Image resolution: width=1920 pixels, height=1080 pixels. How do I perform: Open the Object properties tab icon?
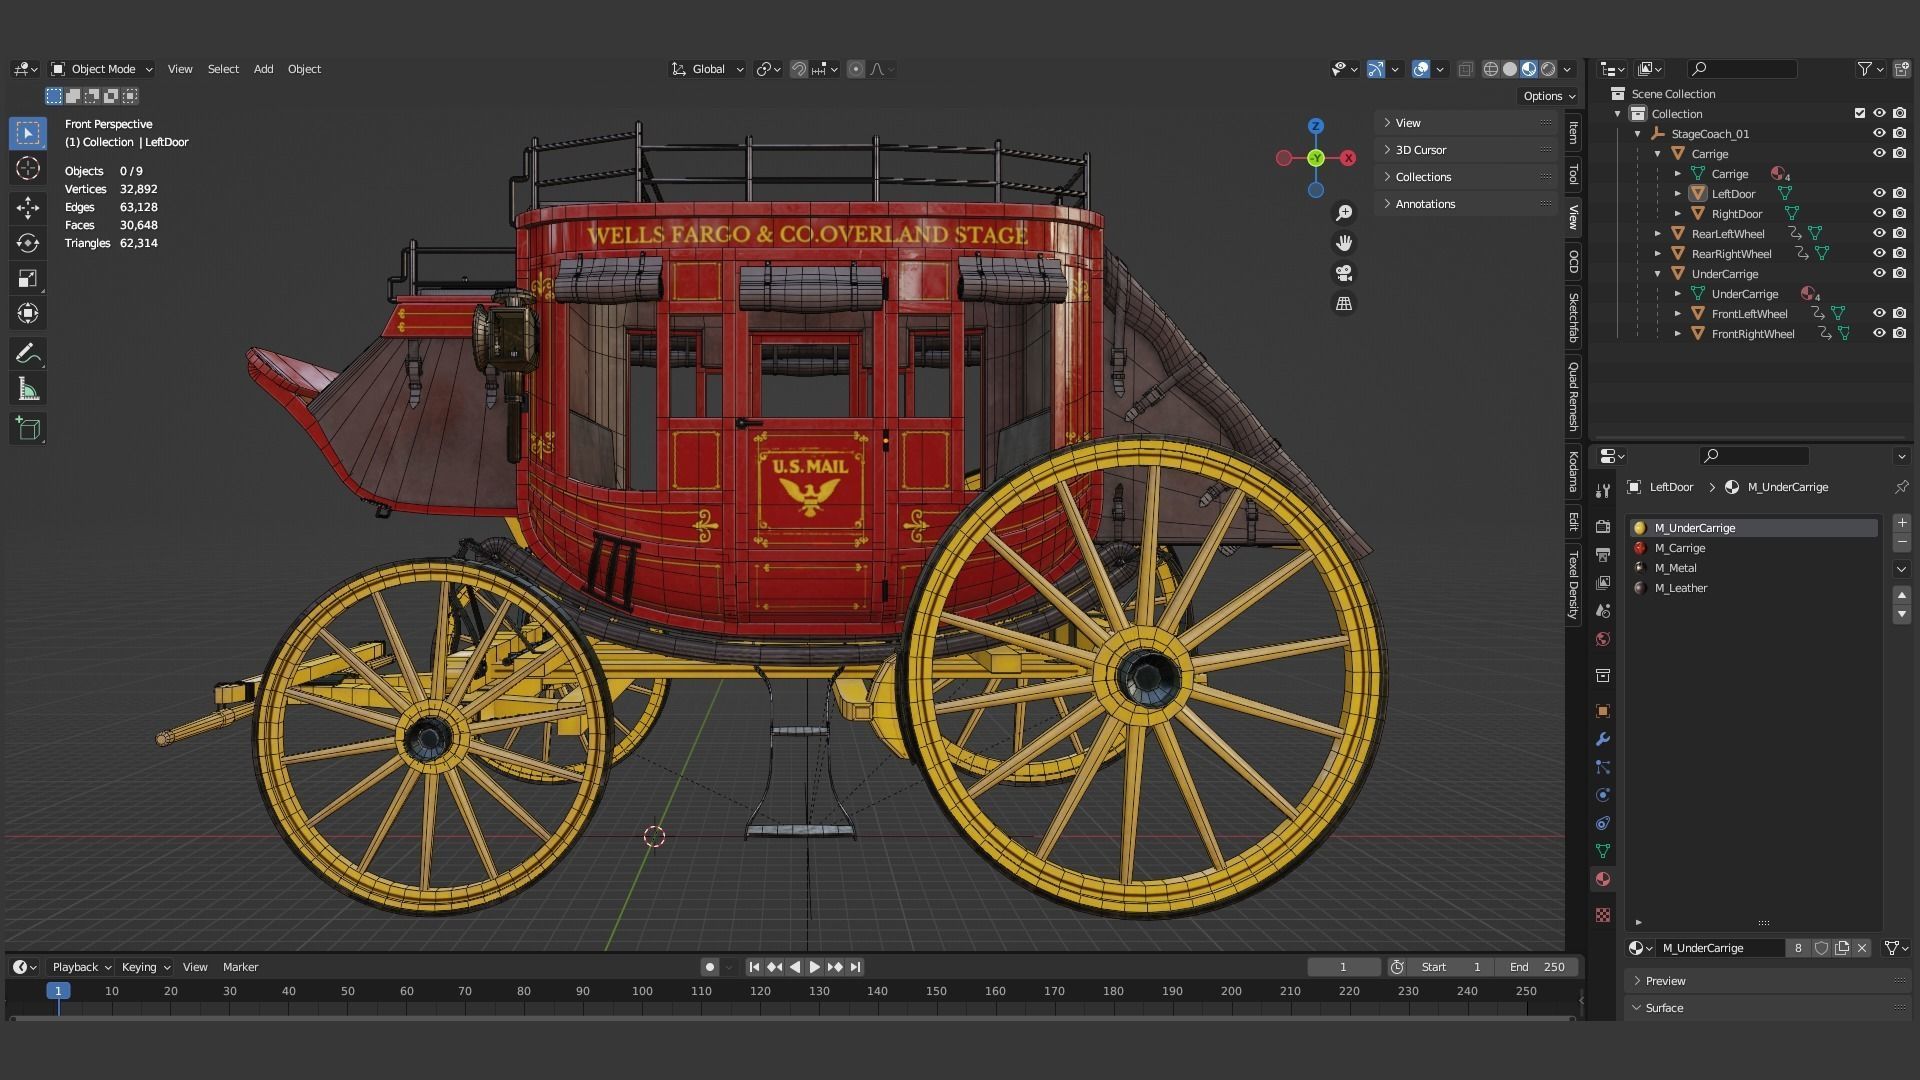[x=1603, y=711]
